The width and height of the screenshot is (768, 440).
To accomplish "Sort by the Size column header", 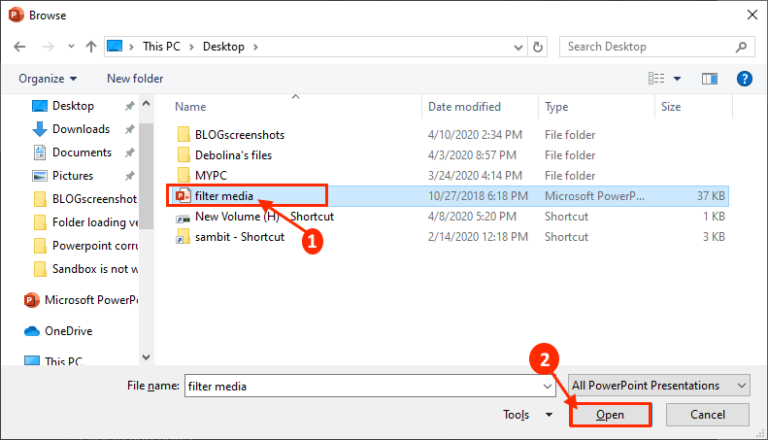I will pos(671,107).
